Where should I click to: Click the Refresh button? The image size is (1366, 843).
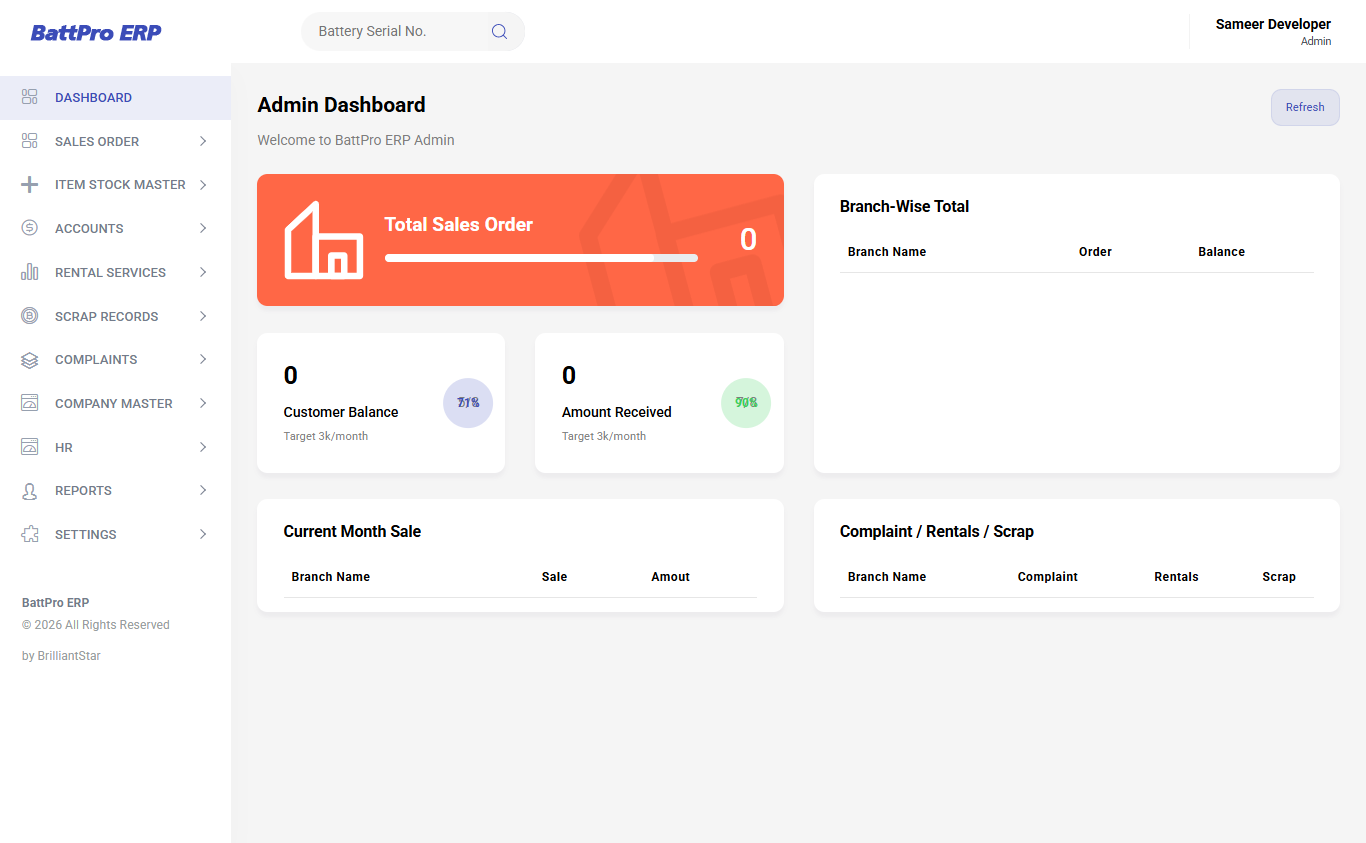tap(1305, 107)
